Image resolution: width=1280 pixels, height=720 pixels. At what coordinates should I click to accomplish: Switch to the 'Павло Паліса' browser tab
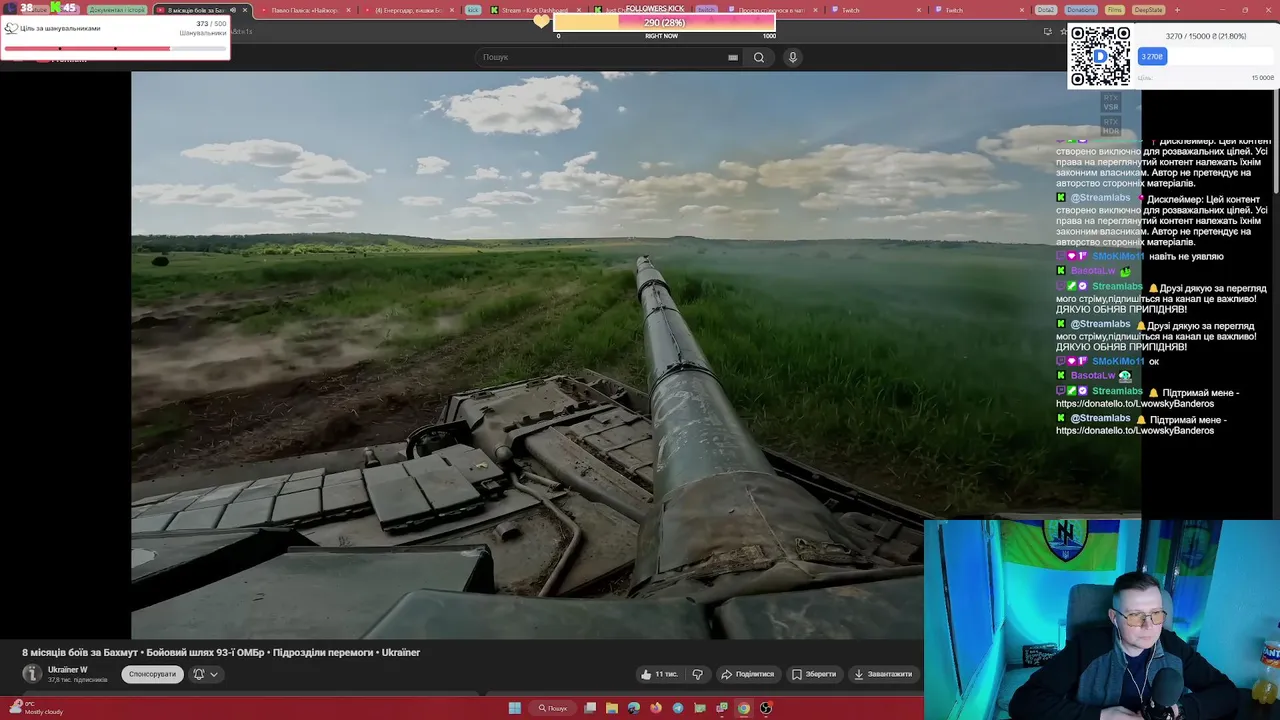[304, 10]
